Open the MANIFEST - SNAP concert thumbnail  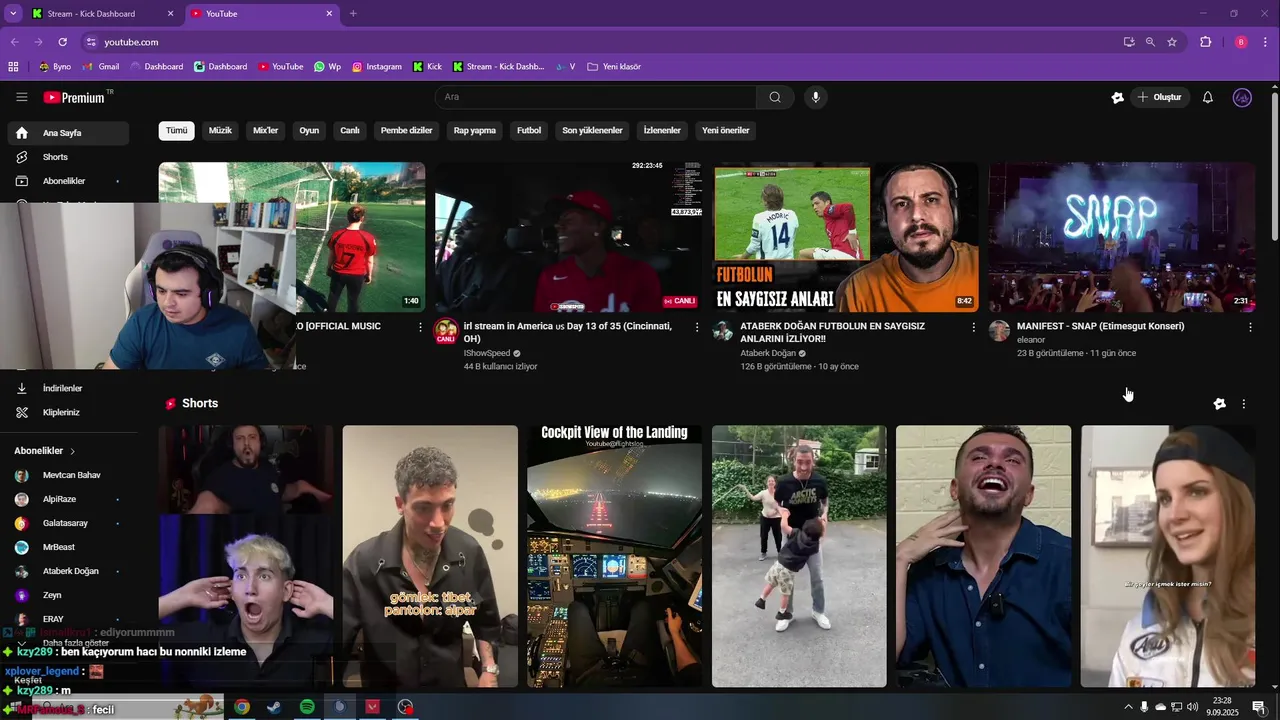(x=1122, y=237)
